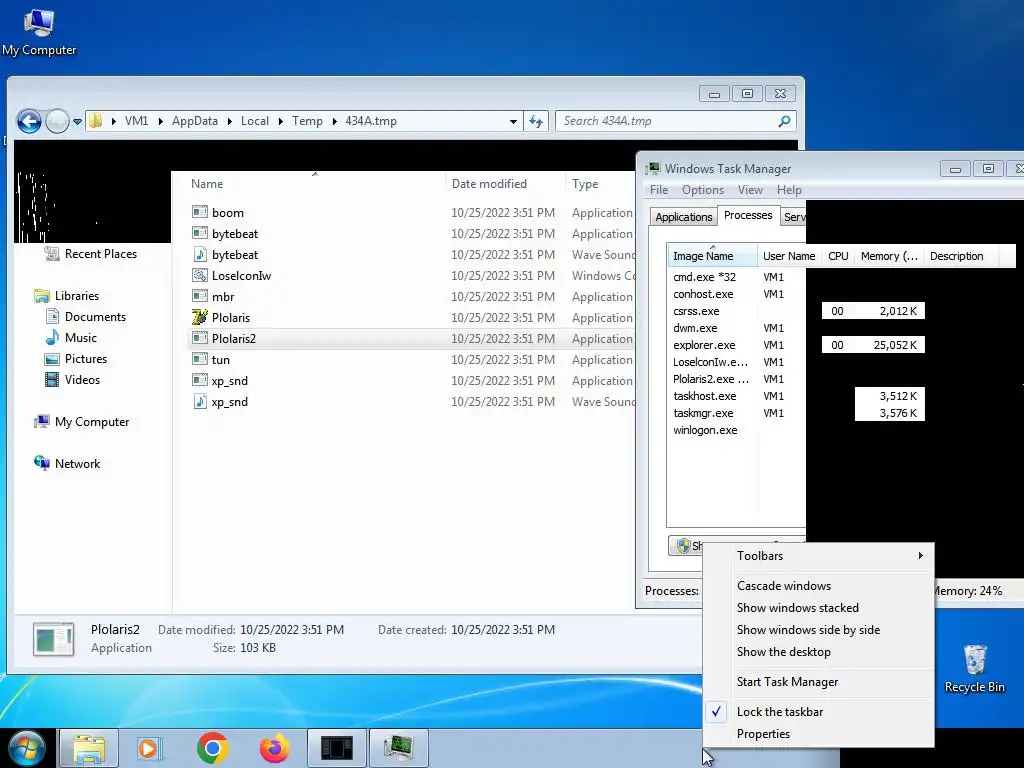
Task: Select the mbr application icon
Action: pos(200,296)
